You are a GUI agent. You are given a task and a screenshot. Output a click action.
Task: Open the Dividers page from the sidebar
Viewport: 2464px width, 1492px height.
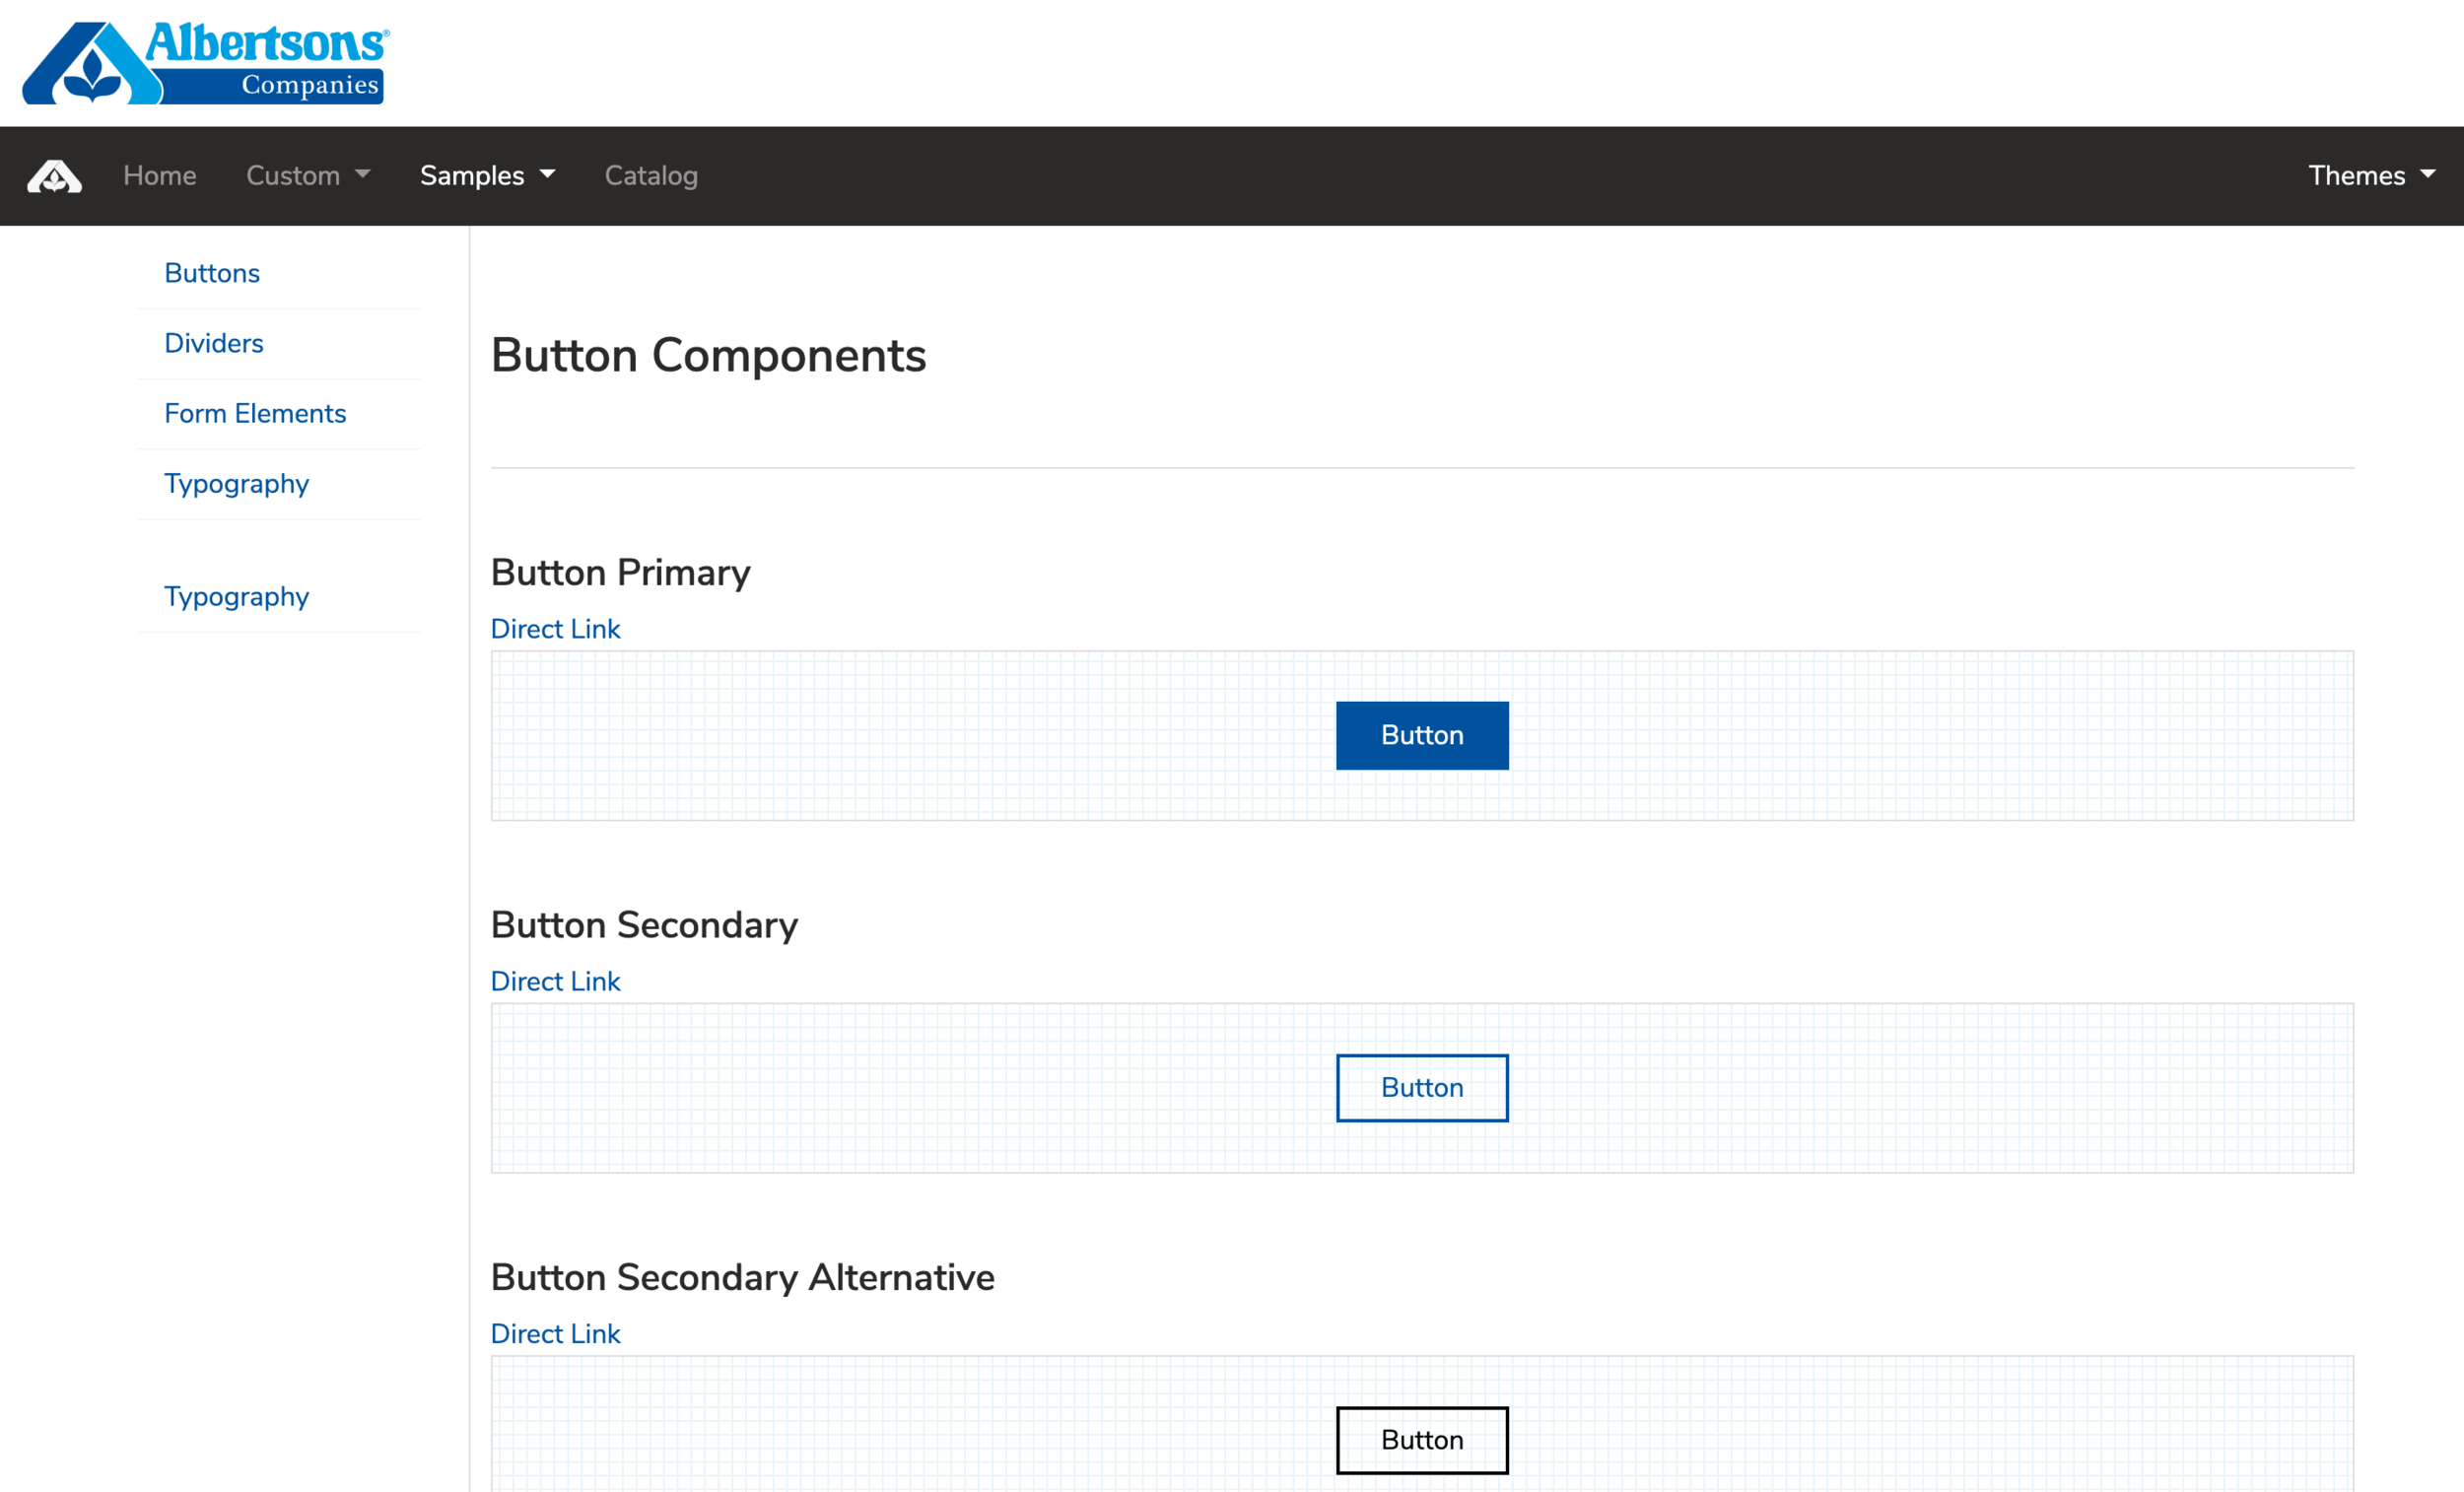[x=213, y=343]
